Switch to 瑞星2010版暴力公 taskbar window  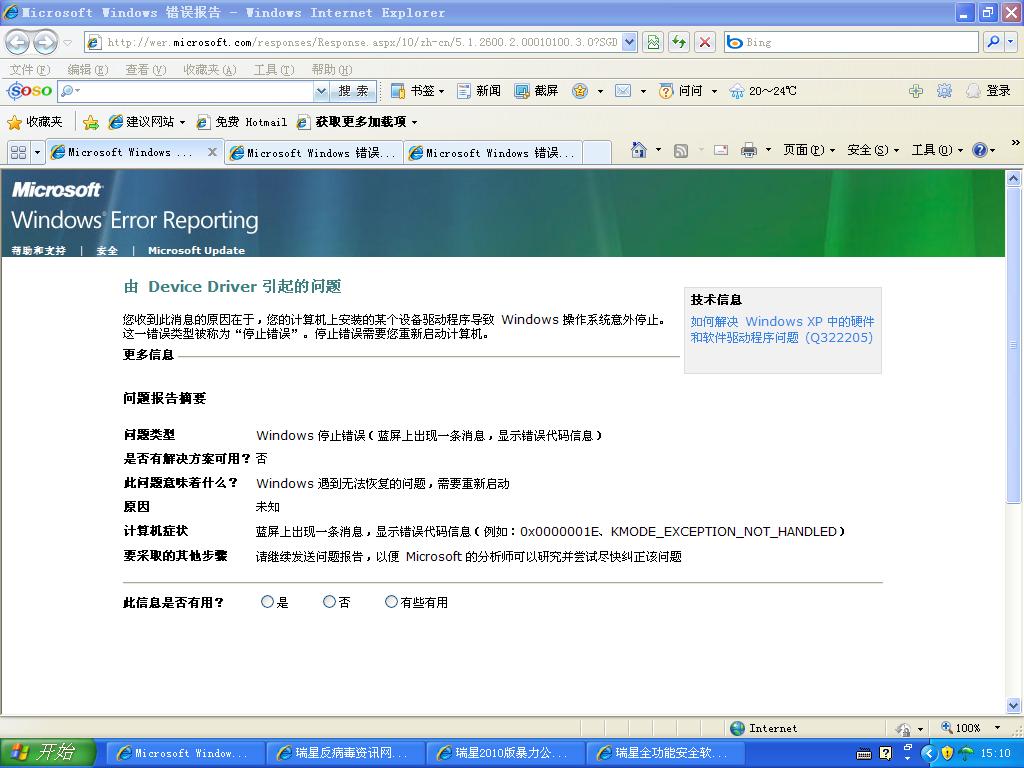[505, 753]
